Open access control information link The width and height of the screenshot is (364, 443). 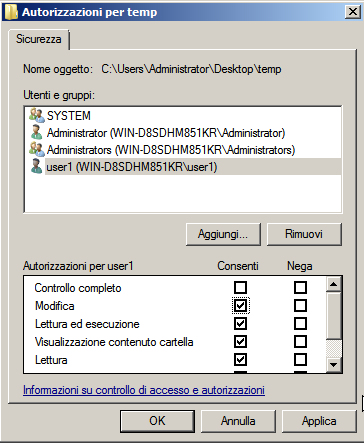coord(144,390)
